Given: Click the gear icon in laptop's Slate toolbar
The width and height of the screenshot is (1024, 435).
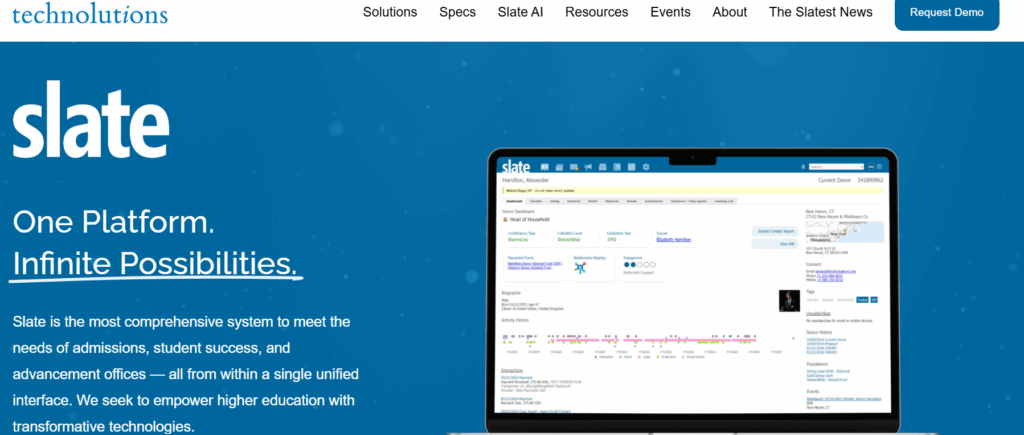Looking at the screenshot, I should click(x=646, y=167).
